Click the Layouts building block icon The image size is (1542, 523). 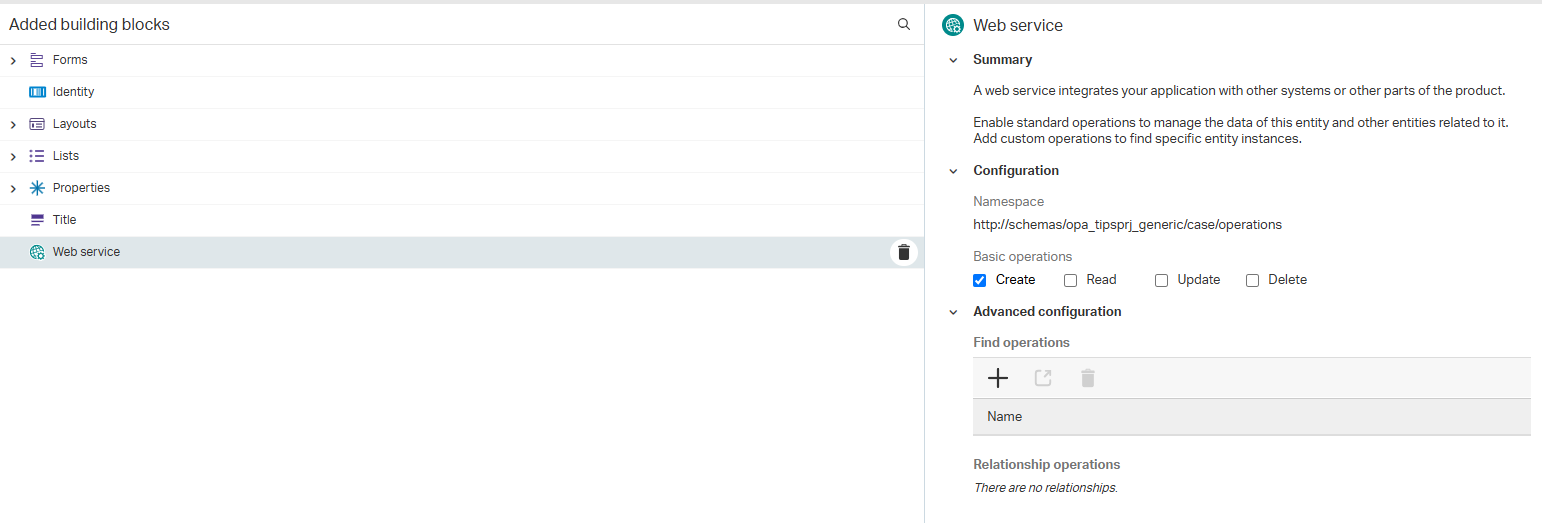[x=37, y=124]
